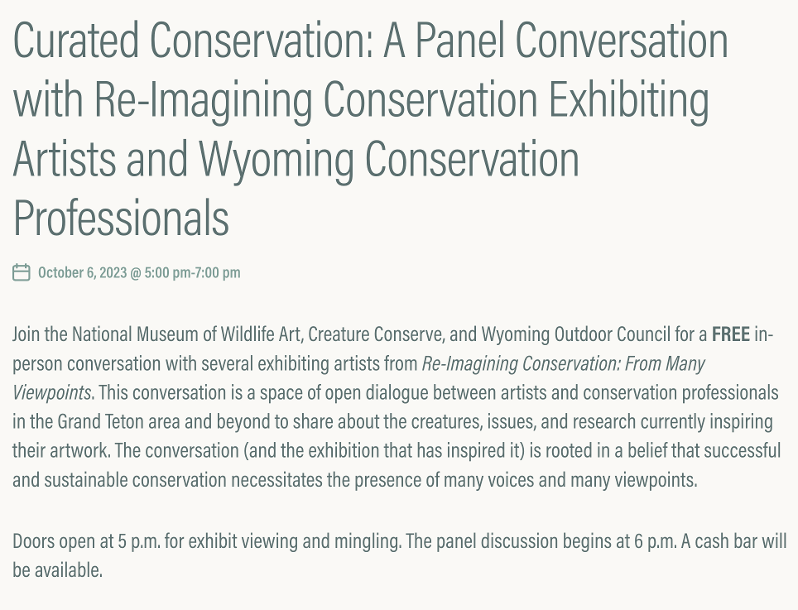The image size is (798, 610).
Task: Click 'A cash bar will' text
Action: pyautogui.click(x=733, y=541)
